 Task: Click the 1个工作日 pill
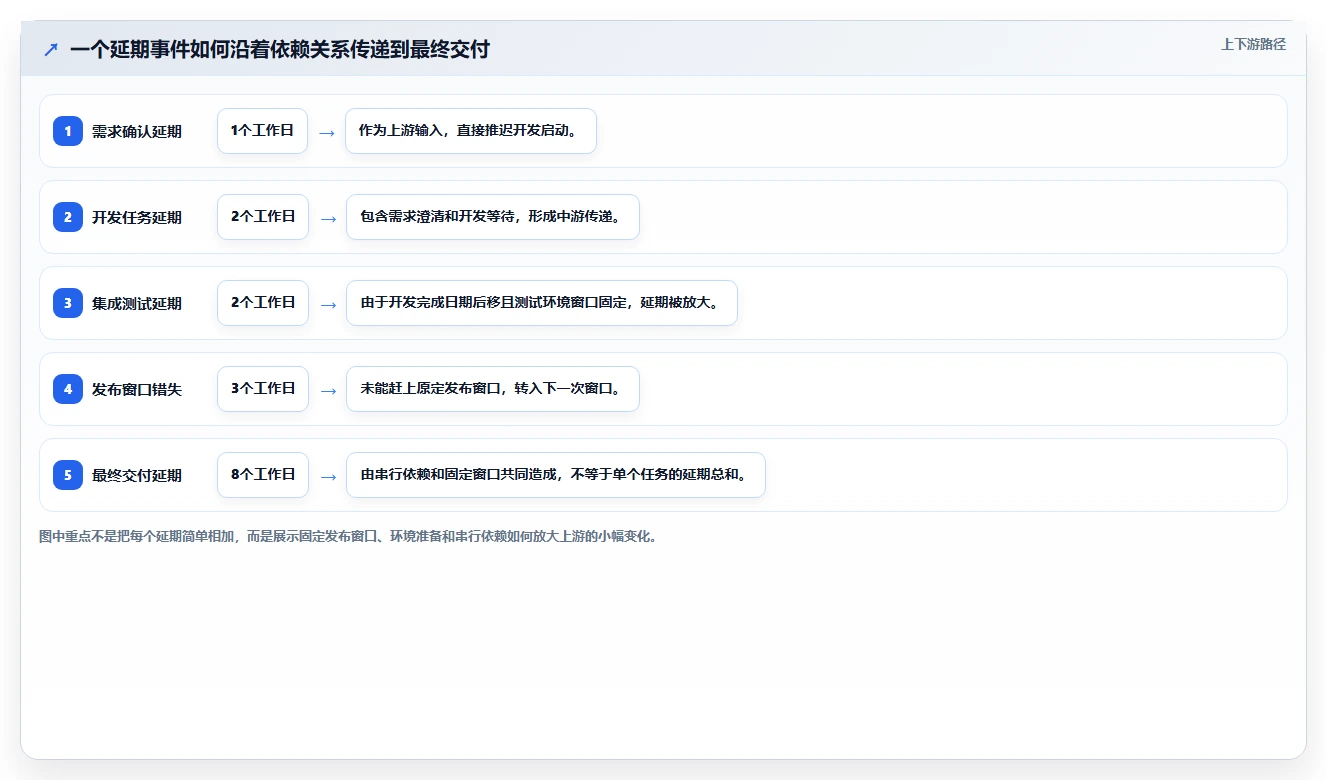click(x=262, y=131)
